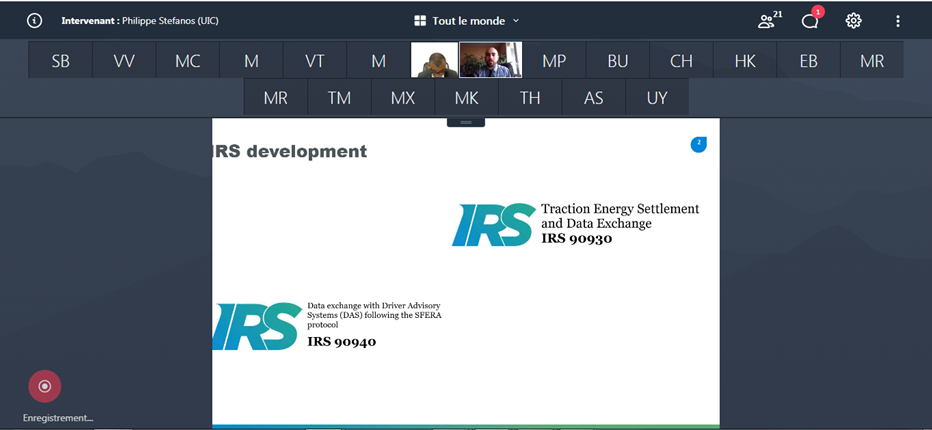Open the participants list showing 21
This screenshot has width=932, height=430.
point(769,21)
